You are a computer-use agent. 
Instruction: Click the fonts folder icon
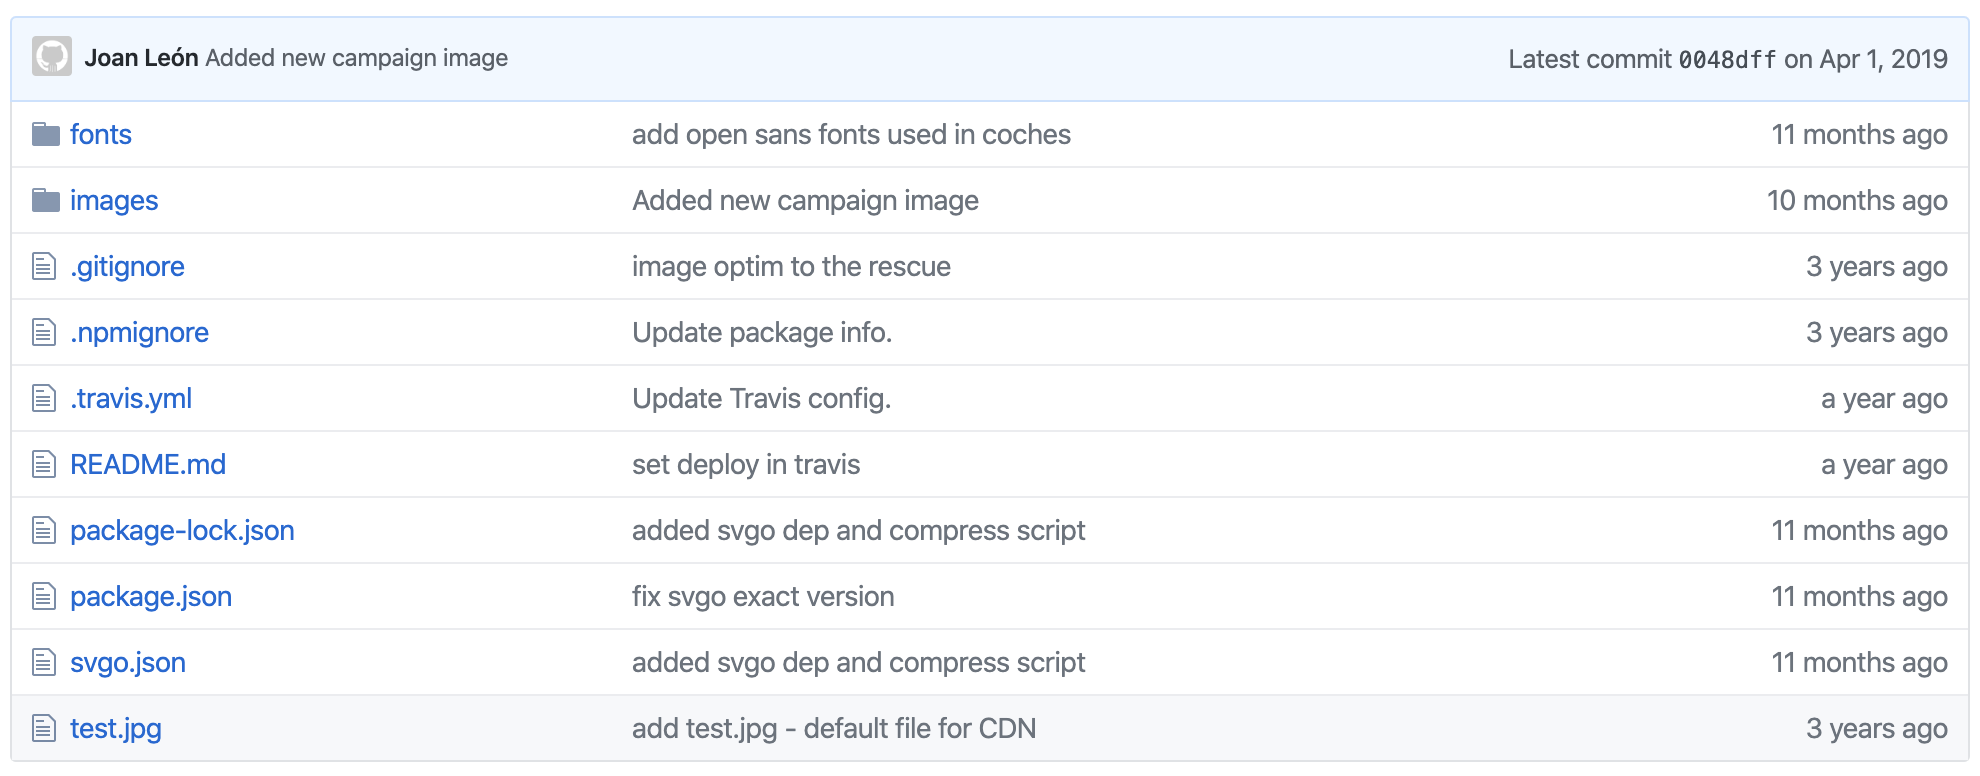coord(46,134)
